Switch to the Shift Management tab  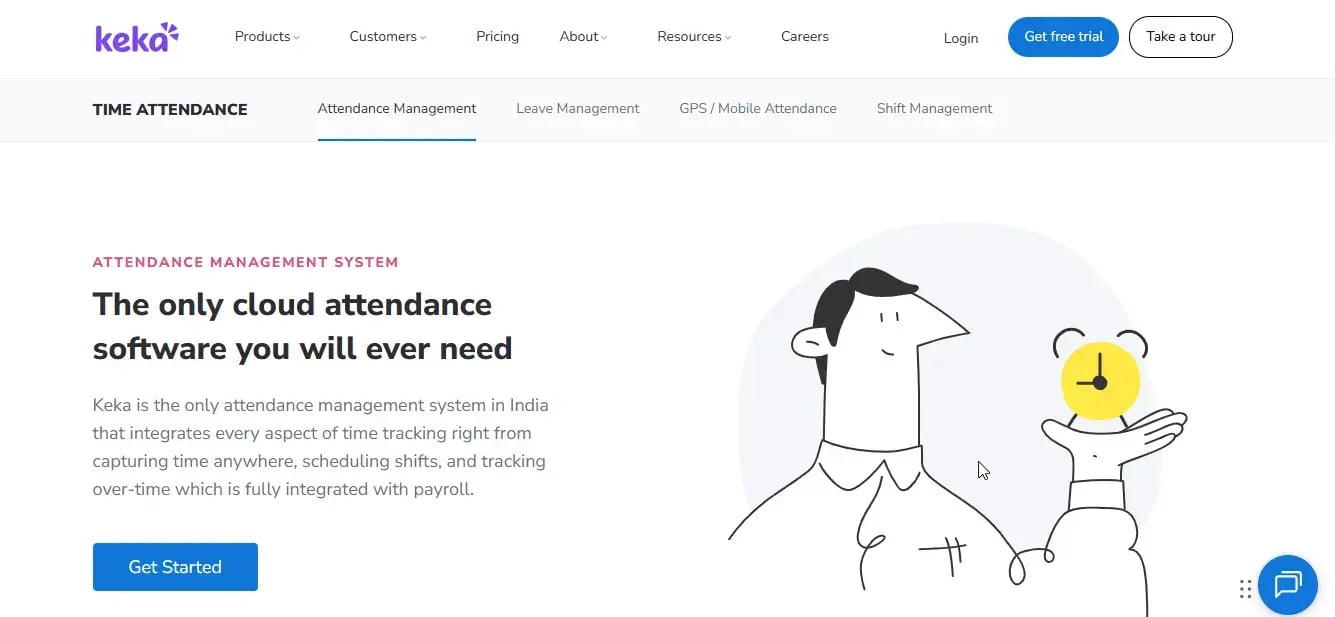[x=934, y=109]
